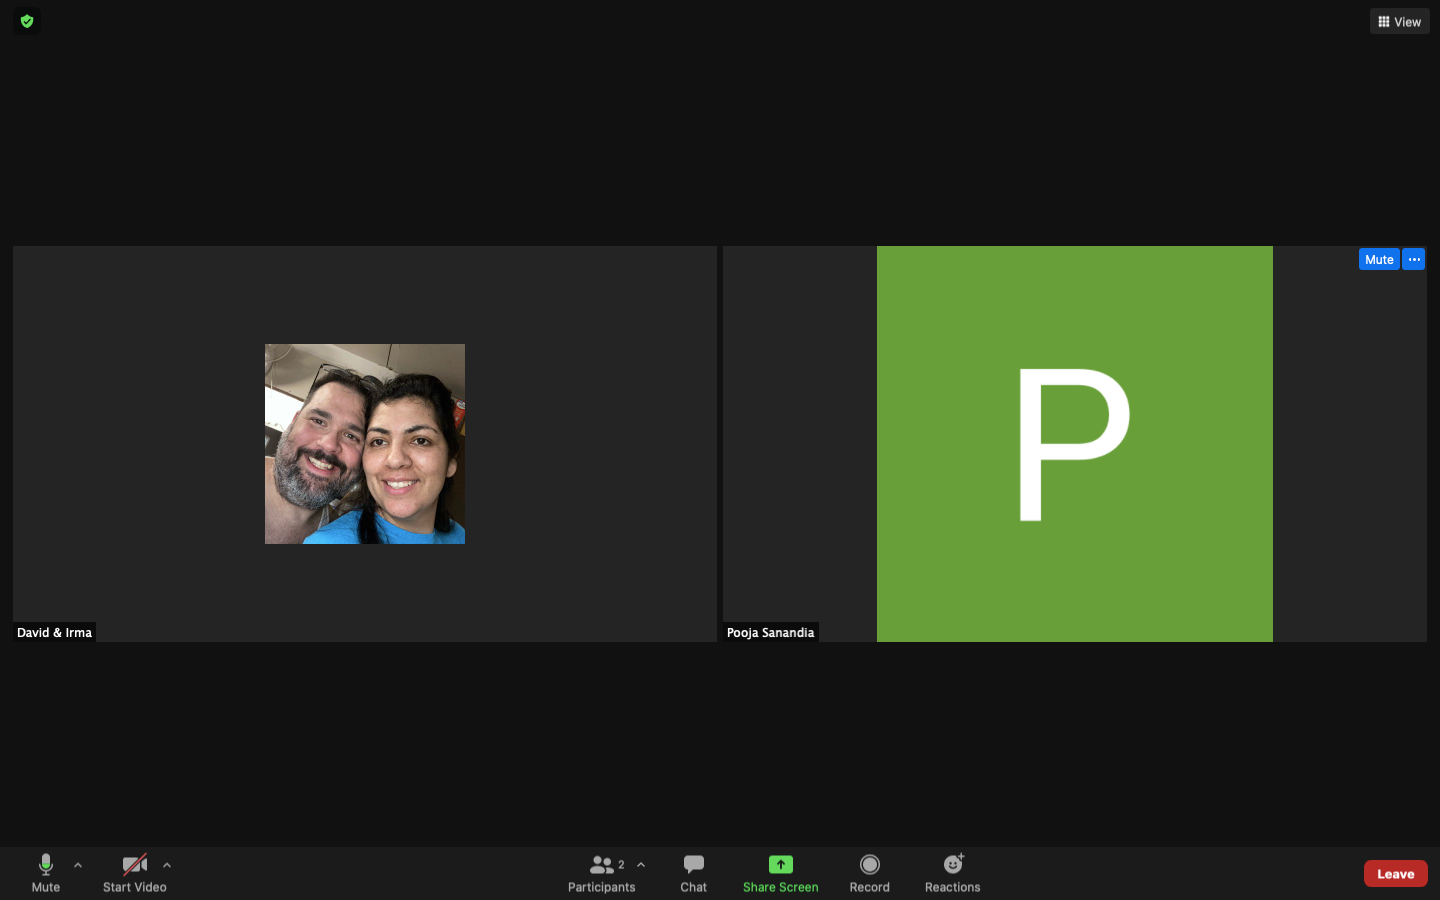Screen dimensions: 1440x900
Task: Expand the arrow next to Participants
Action: click(641, 865)
